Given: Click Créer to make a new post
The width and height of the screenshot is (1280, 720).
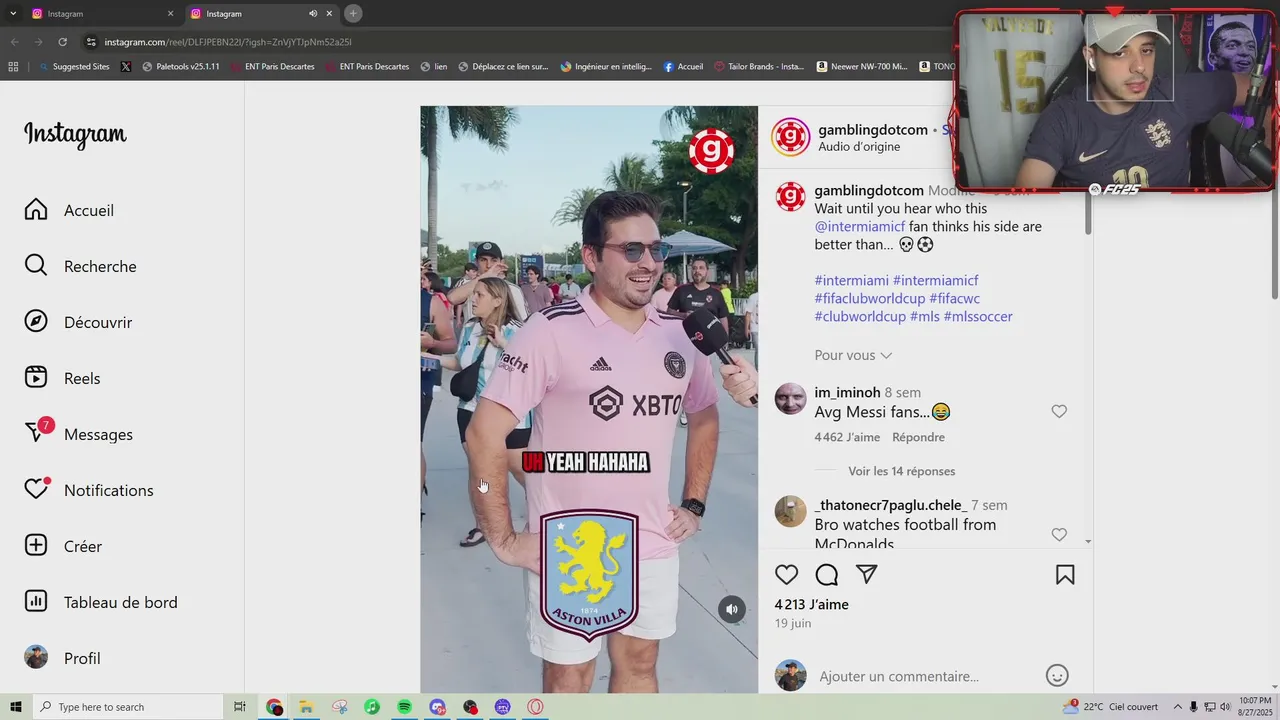Looking at the screenshot, I should 63,546.
